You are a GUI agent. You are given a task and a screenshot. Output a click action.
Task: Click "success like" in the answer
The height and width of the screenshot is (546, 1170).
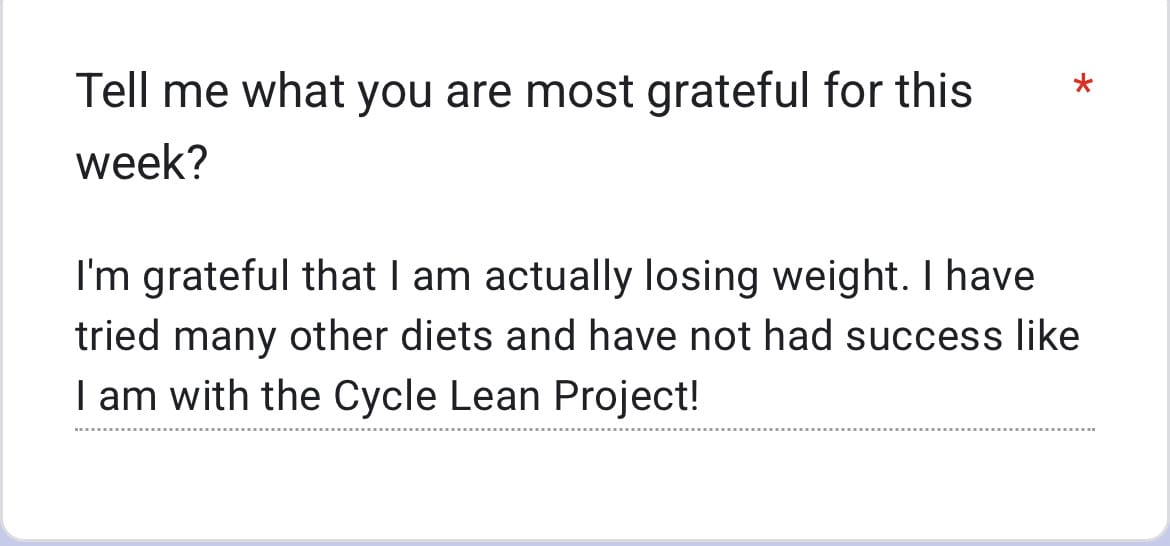coord(962,337)
